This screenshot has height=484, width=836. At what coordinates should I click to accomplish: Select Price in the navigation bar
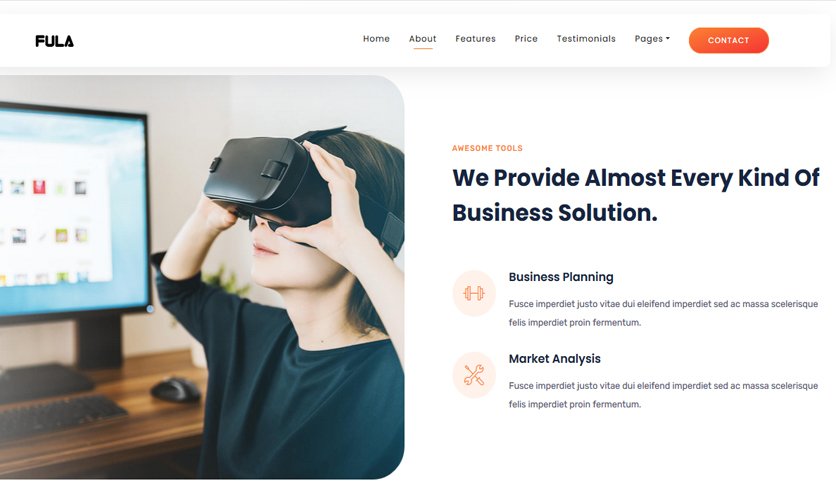click(x=526, y=39)
